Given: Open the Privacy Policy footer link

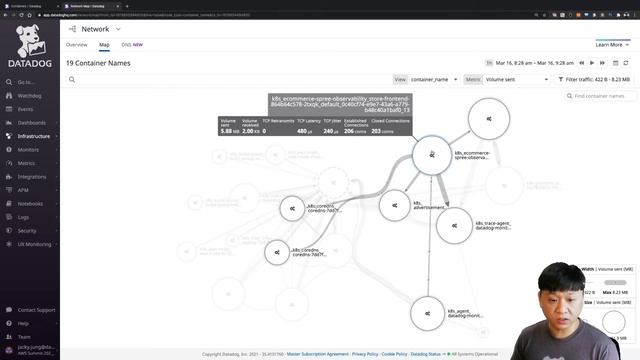Looking at the screenshot, I should click(365, 354).
